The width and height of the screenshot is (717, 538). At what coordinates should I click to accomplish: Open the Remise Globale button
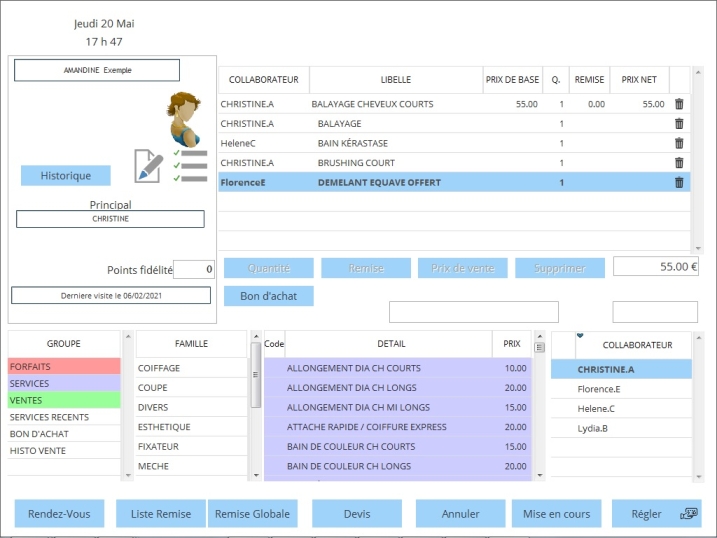point(254,514)
